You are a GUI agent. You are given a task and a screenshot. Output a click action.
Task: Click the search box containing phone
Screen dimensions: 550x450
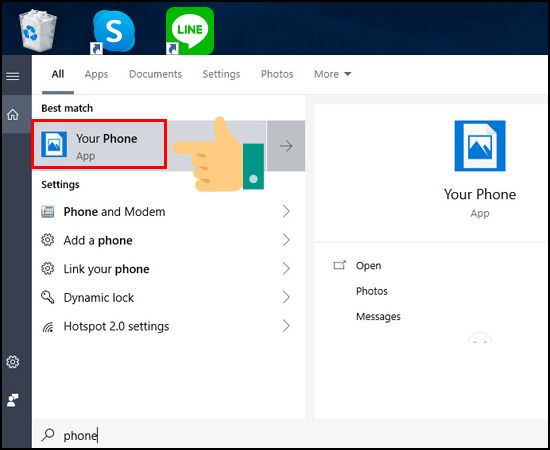tap(290, 435)
